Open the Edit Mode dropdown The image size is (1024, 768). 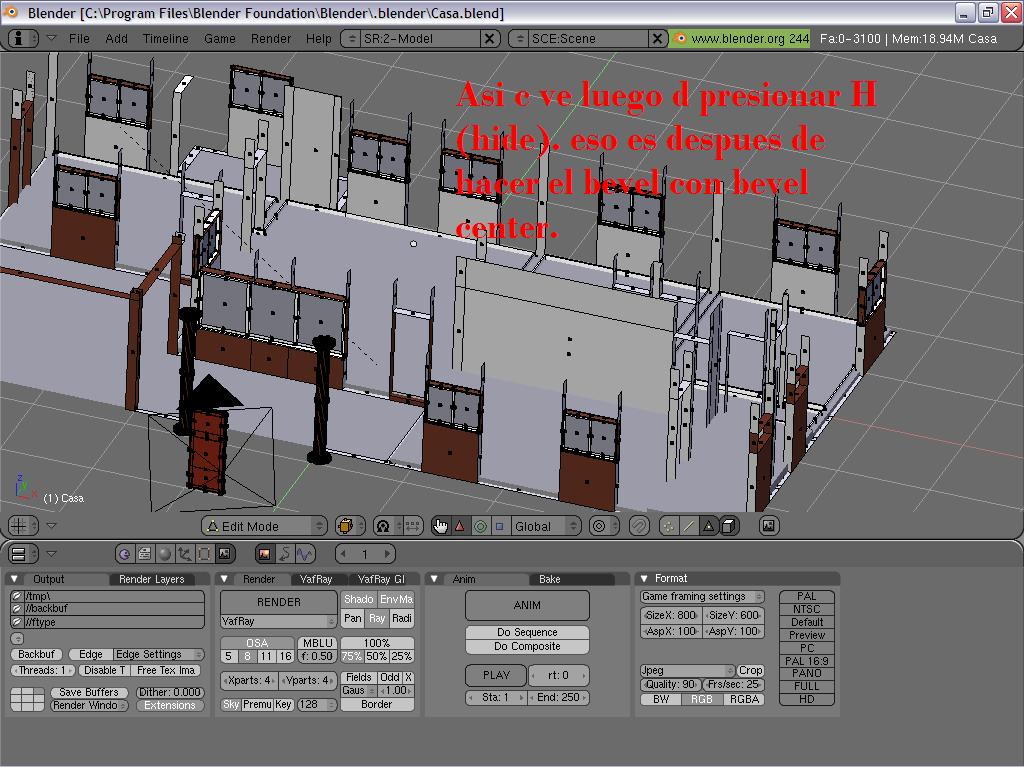click(x=265, y=526)
